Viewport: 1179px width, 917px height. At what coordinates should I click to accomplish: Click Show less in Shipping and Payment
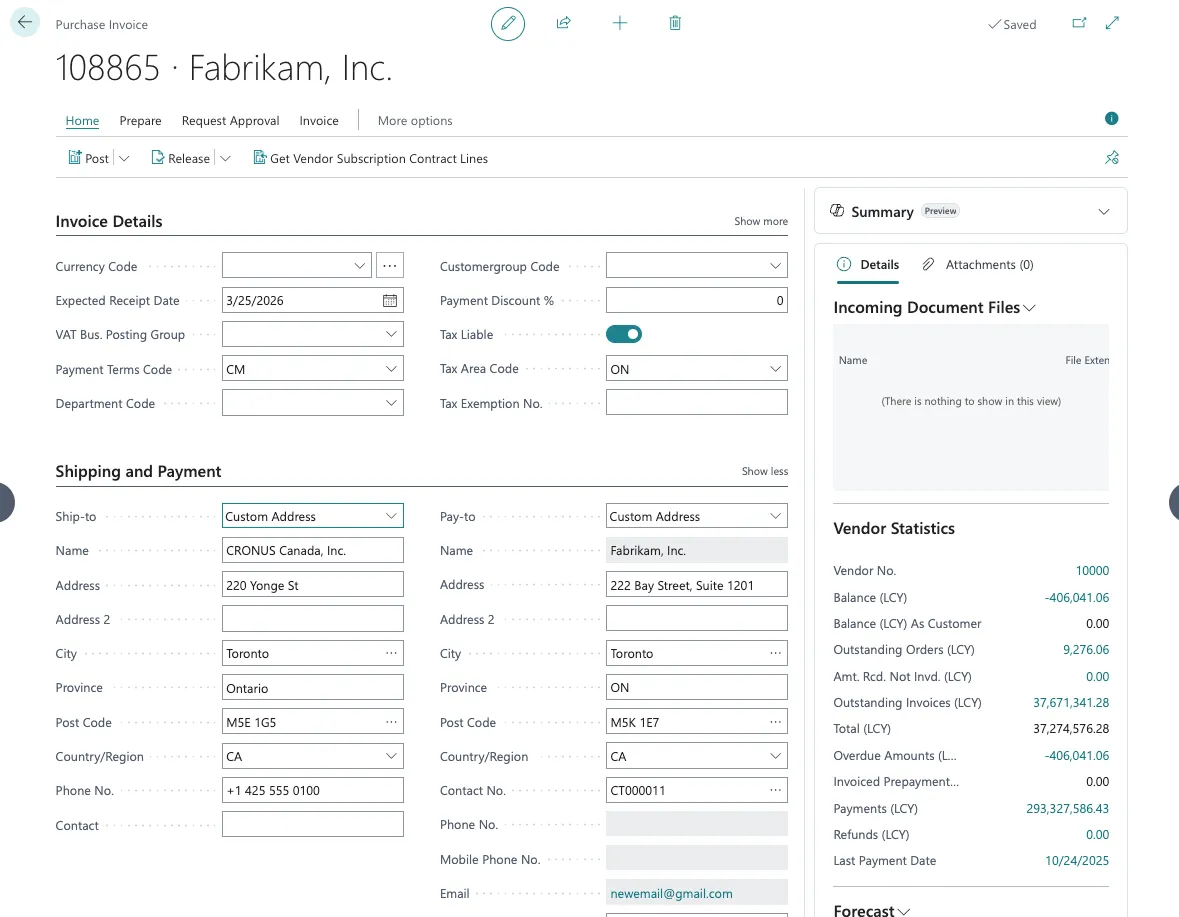[x=765, y=471]
